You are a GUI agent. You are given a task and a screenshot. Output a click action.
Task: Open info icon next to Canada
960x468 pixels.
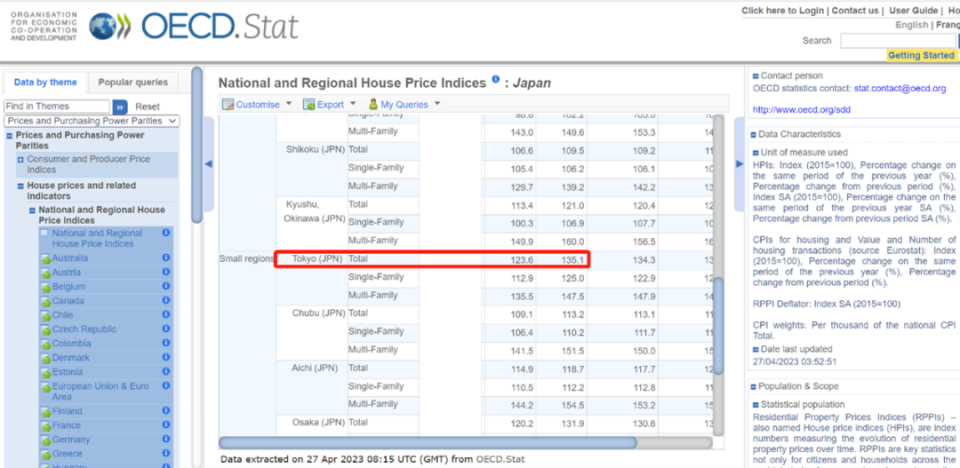[166, 300]
